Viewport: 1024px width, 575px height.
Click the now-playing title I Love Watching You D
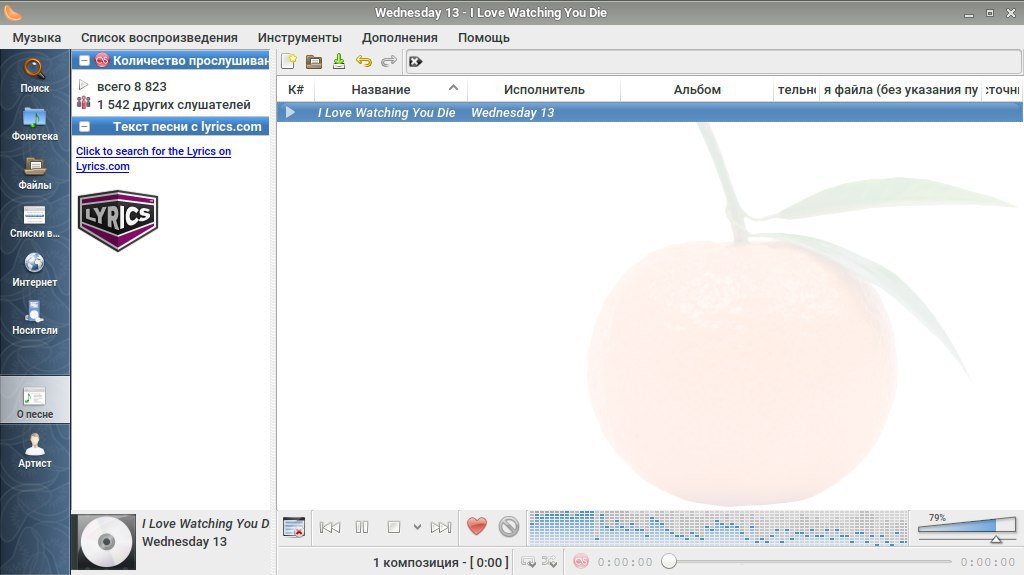click(x=206, y=523)
